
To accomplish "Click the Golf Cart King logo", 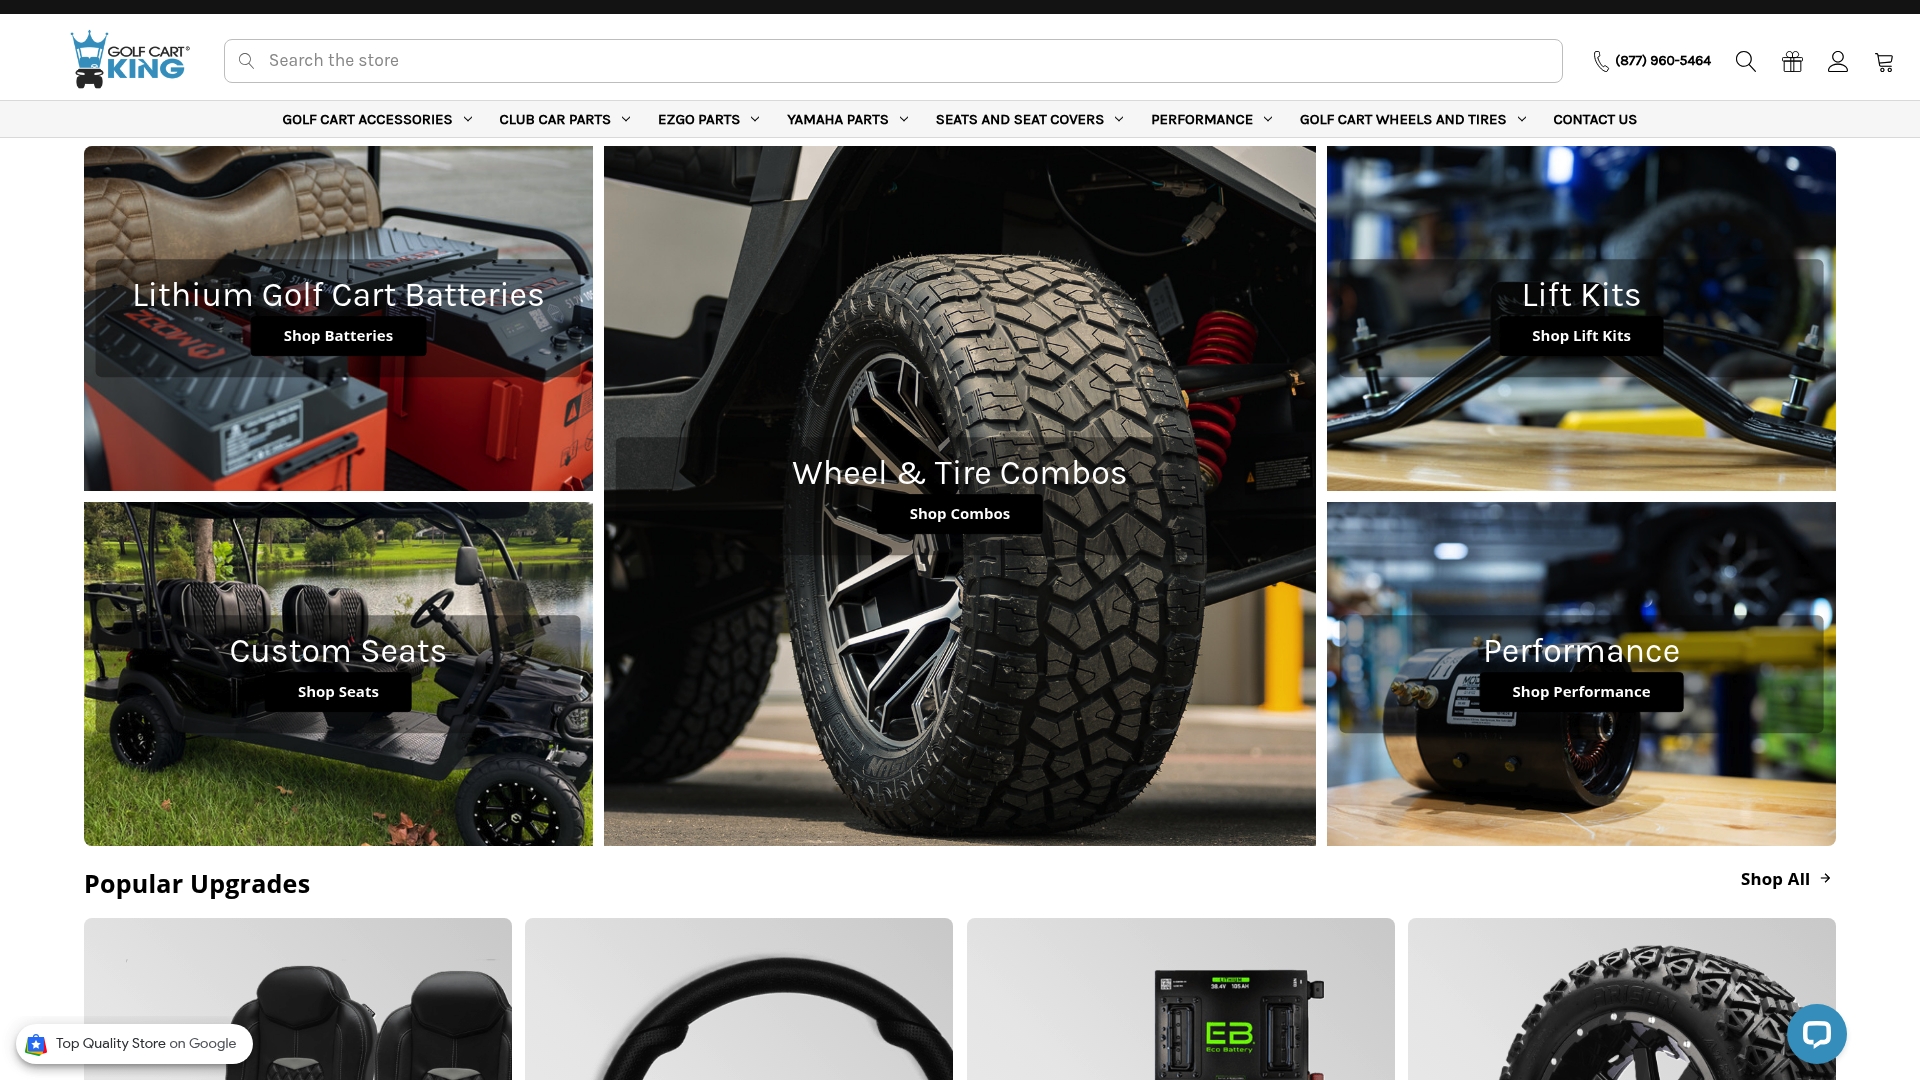I will [128, 58].
